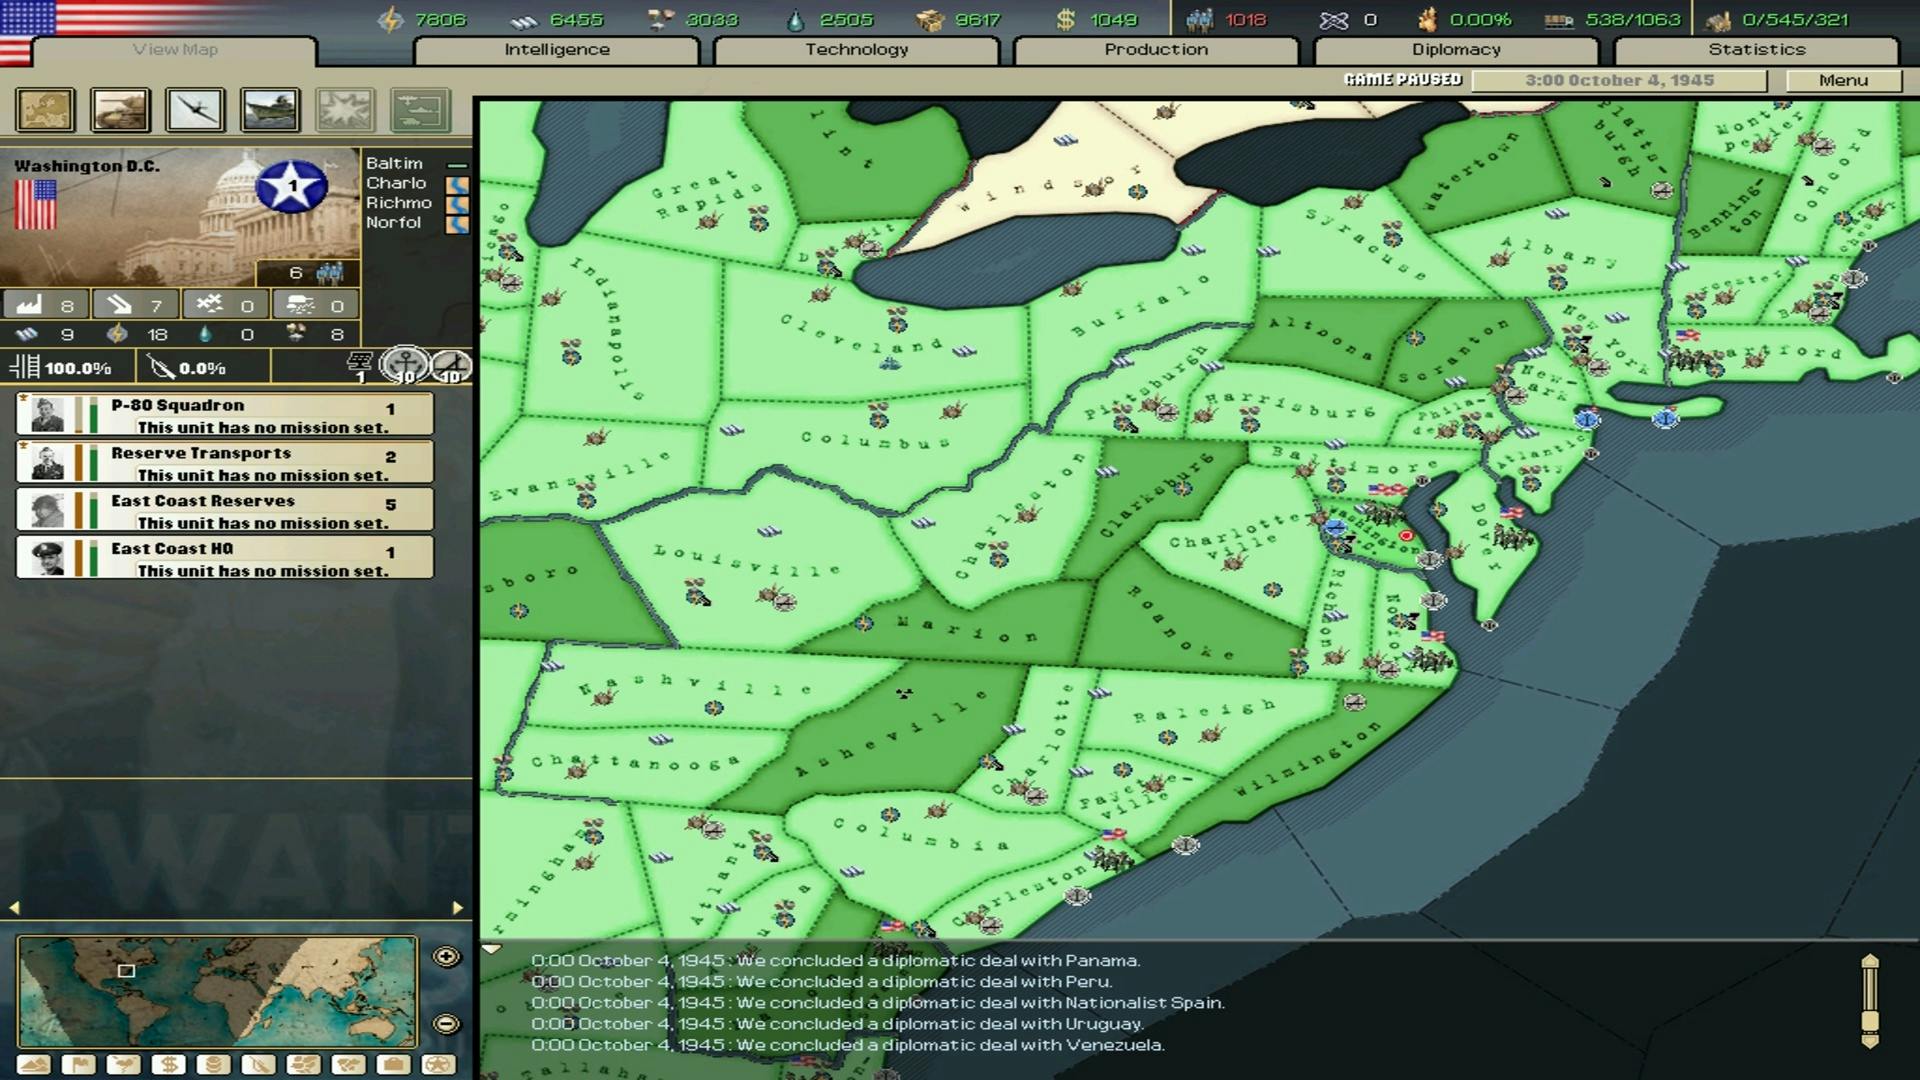Open the naval units overview ship icon
1920x1080 pixels.
270,110
